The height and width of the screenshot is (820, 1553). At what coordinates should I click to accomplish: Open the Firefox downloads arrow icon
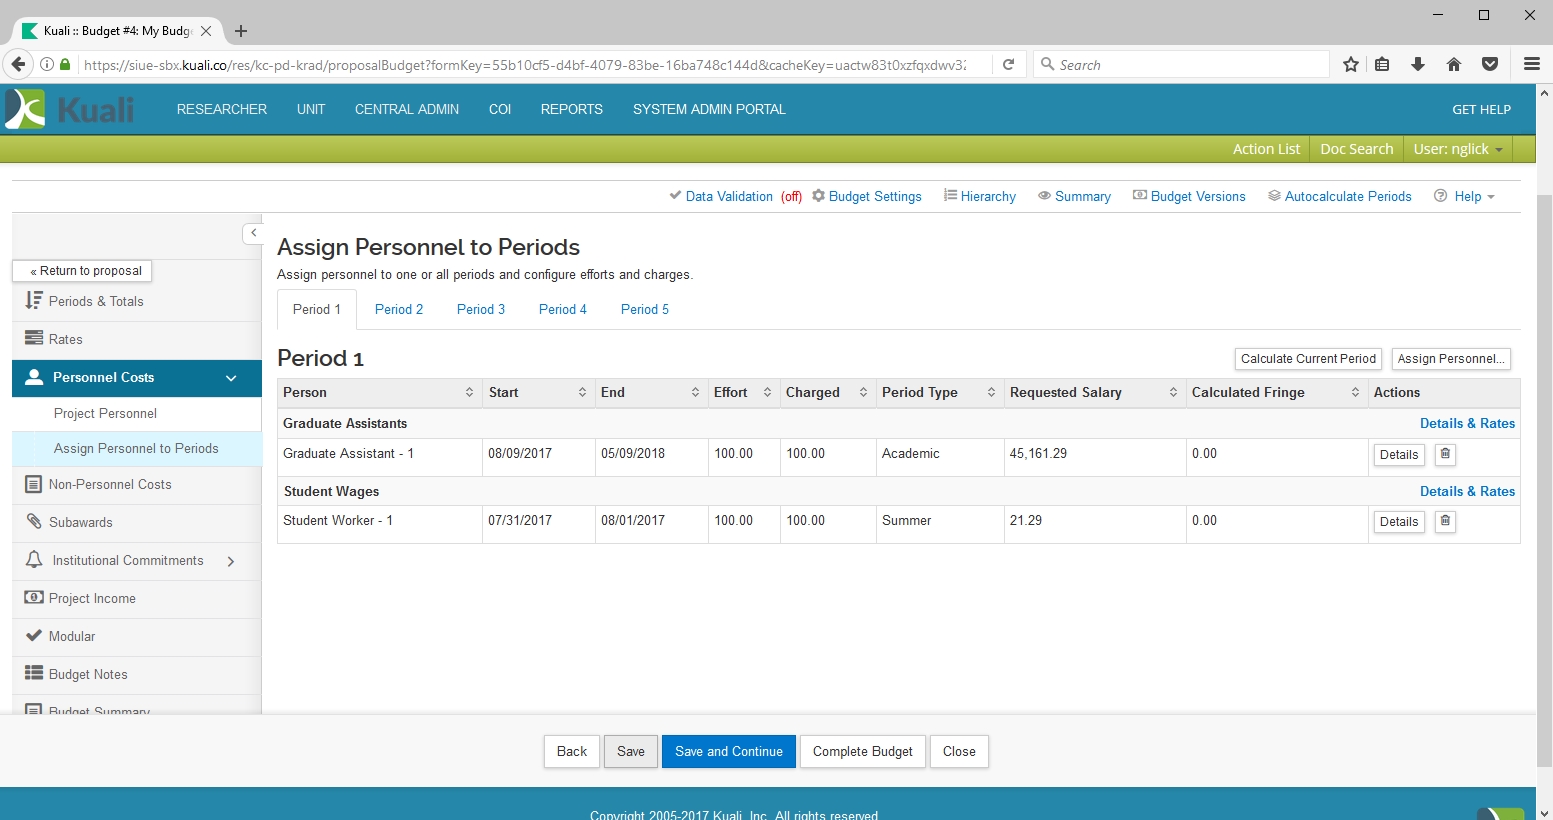1418,65
